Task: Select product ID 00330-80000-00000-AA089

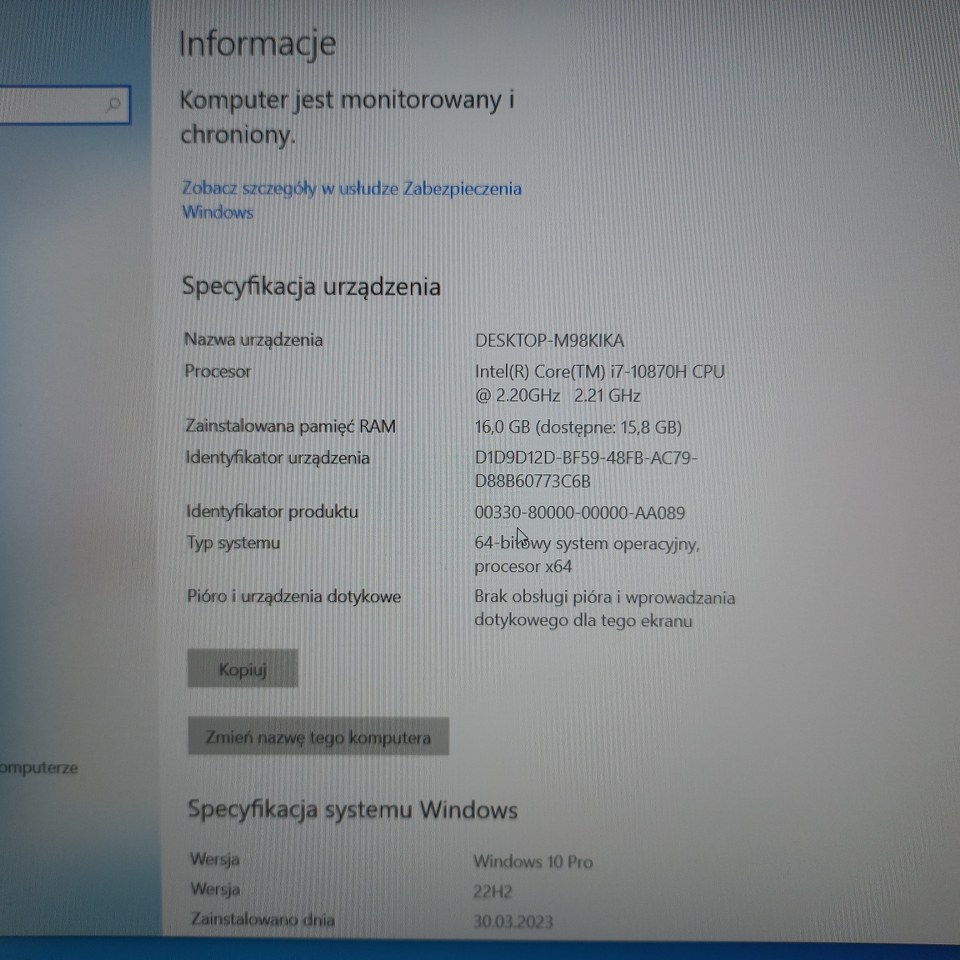Action: click(580, 512)
